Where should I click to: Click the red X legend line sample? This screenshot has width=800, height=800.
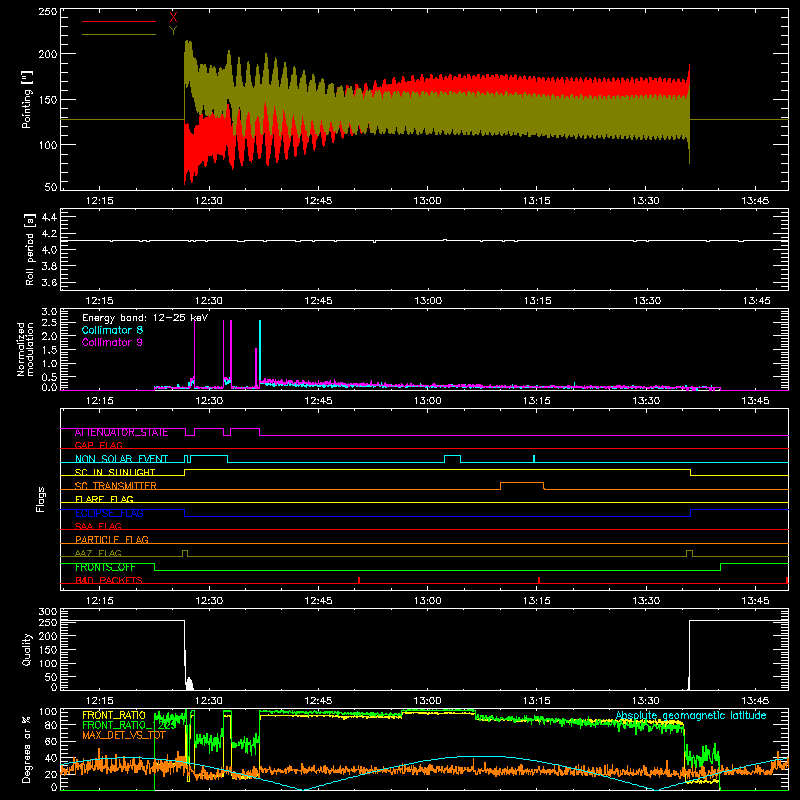click(x=119, y=21)
